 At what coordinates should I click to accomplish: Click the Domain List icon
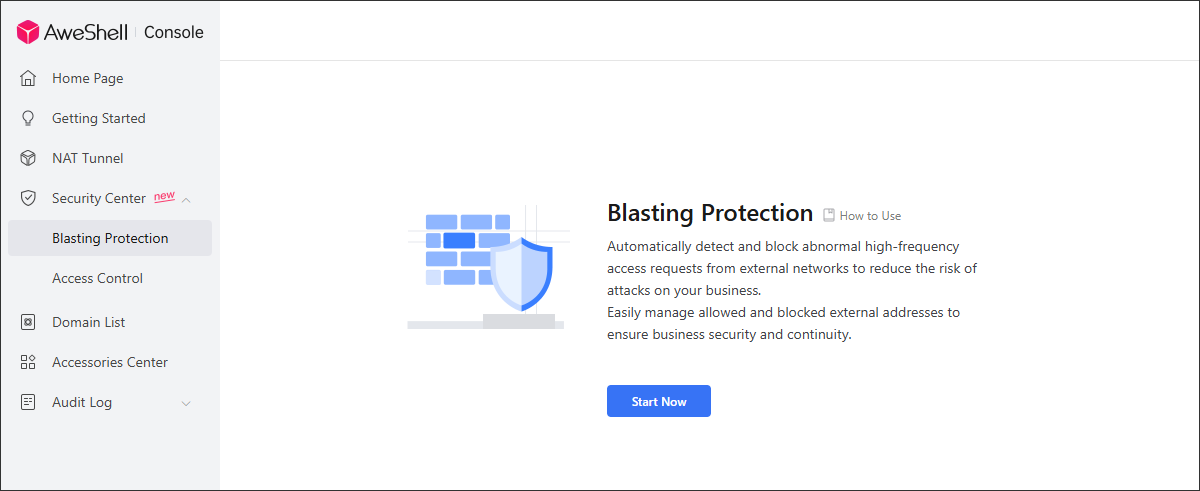click(x=28, y=322)
